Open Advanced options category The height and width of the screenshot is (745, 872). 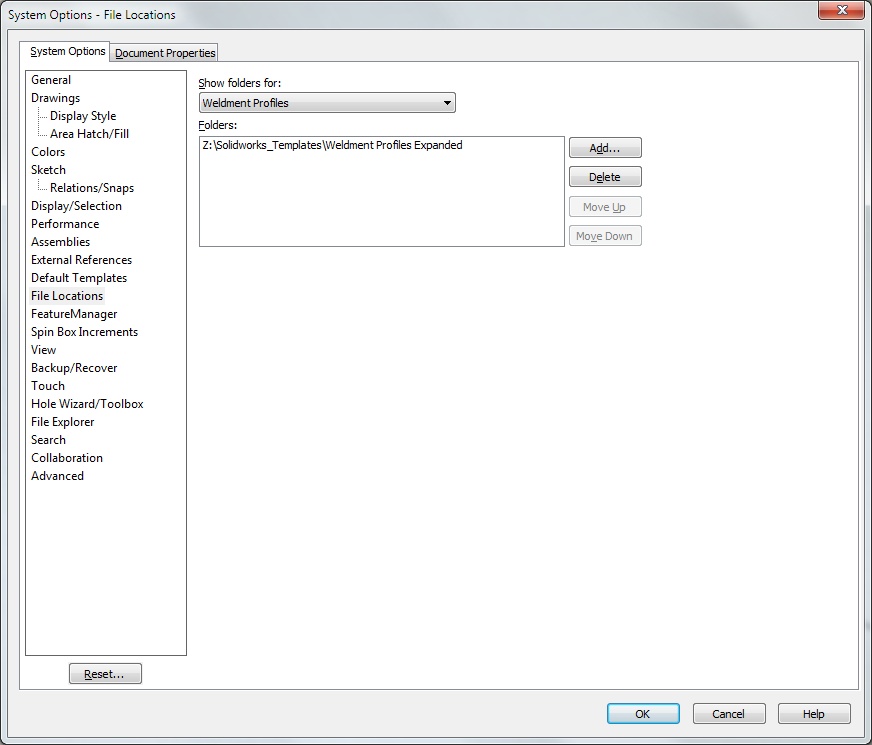[x=57, y=476]
